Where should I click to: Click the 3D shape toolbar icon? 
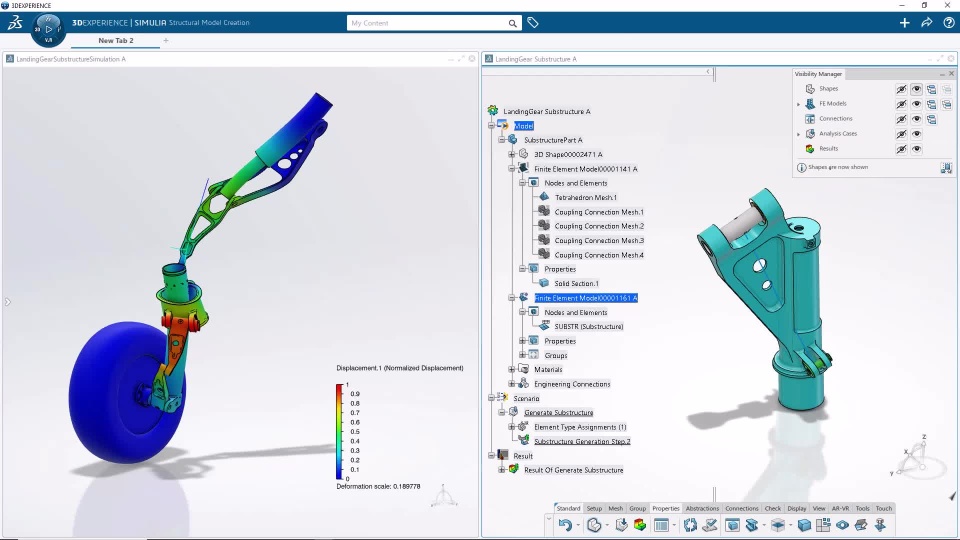click(x=594, y=525)
